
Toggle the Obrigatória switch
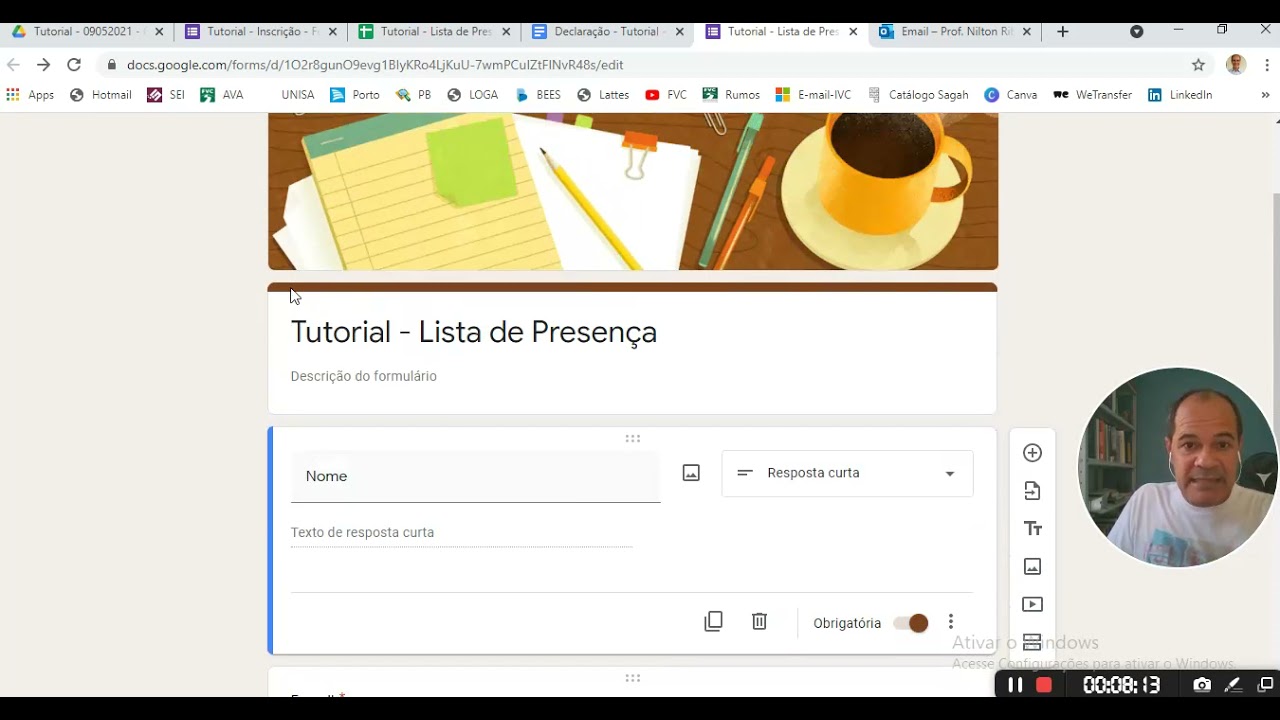click(x=911, y=623)
